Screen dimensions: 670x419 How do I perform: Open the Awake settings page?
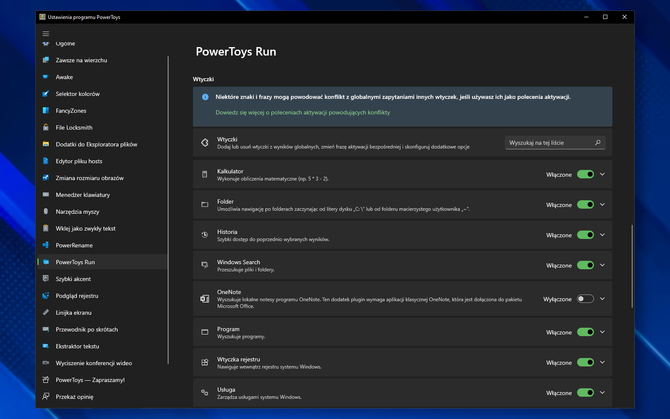click(x=103, y=77)
